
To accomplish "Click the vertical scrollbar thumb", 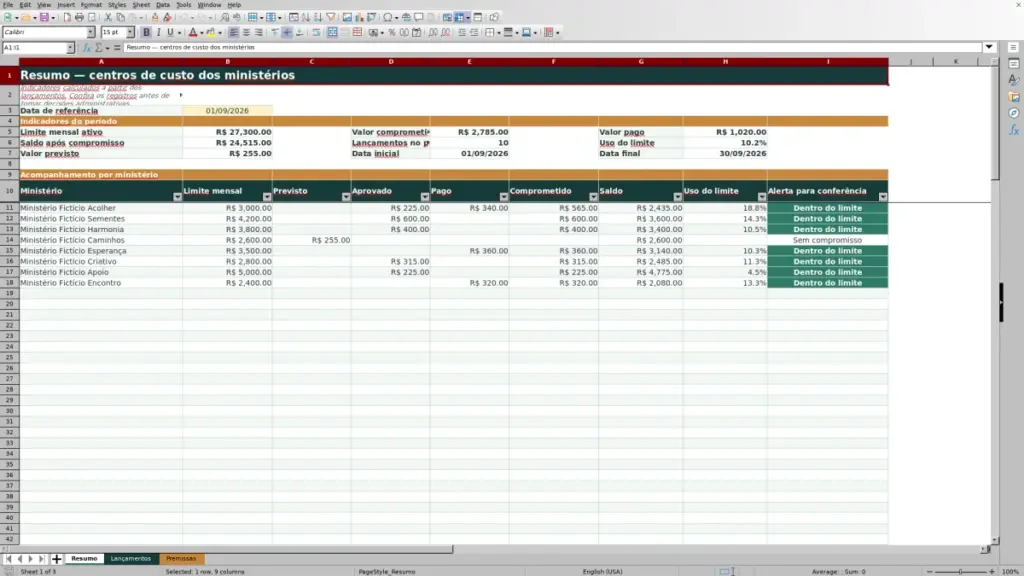I will [995, 124].
